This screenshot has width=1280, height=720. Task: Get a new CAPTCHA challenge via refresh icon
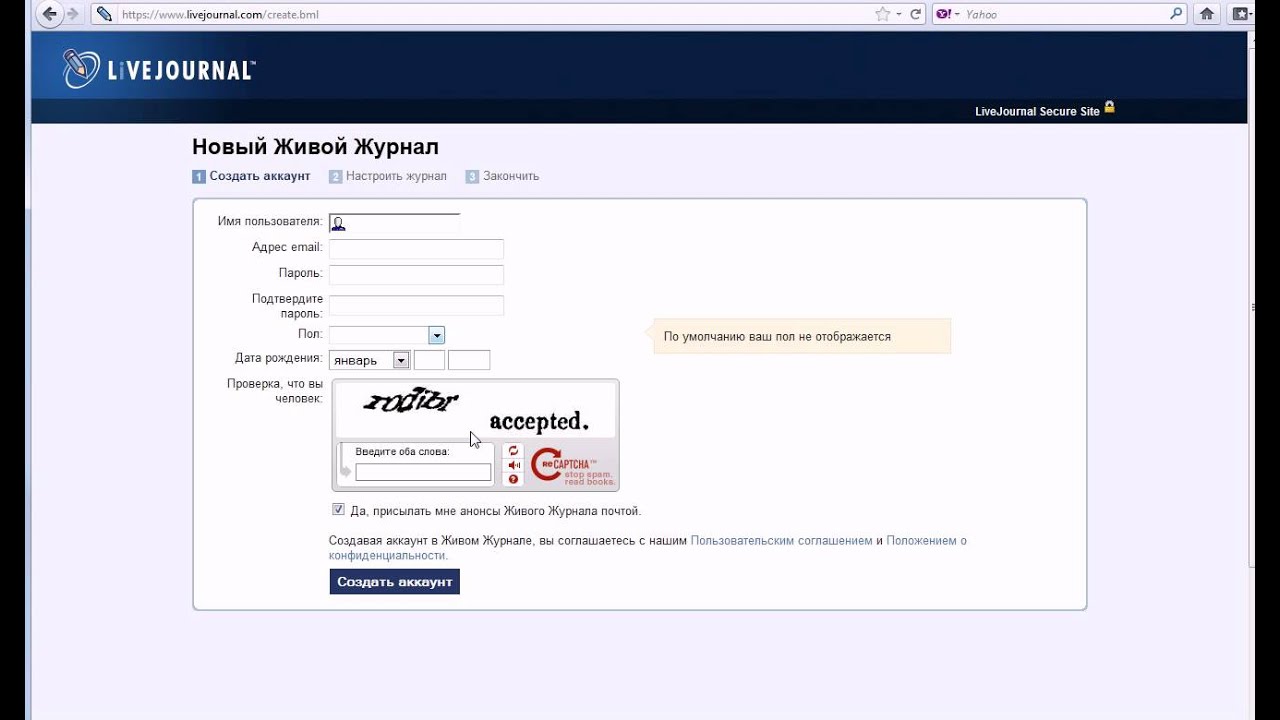pos(513,451)
